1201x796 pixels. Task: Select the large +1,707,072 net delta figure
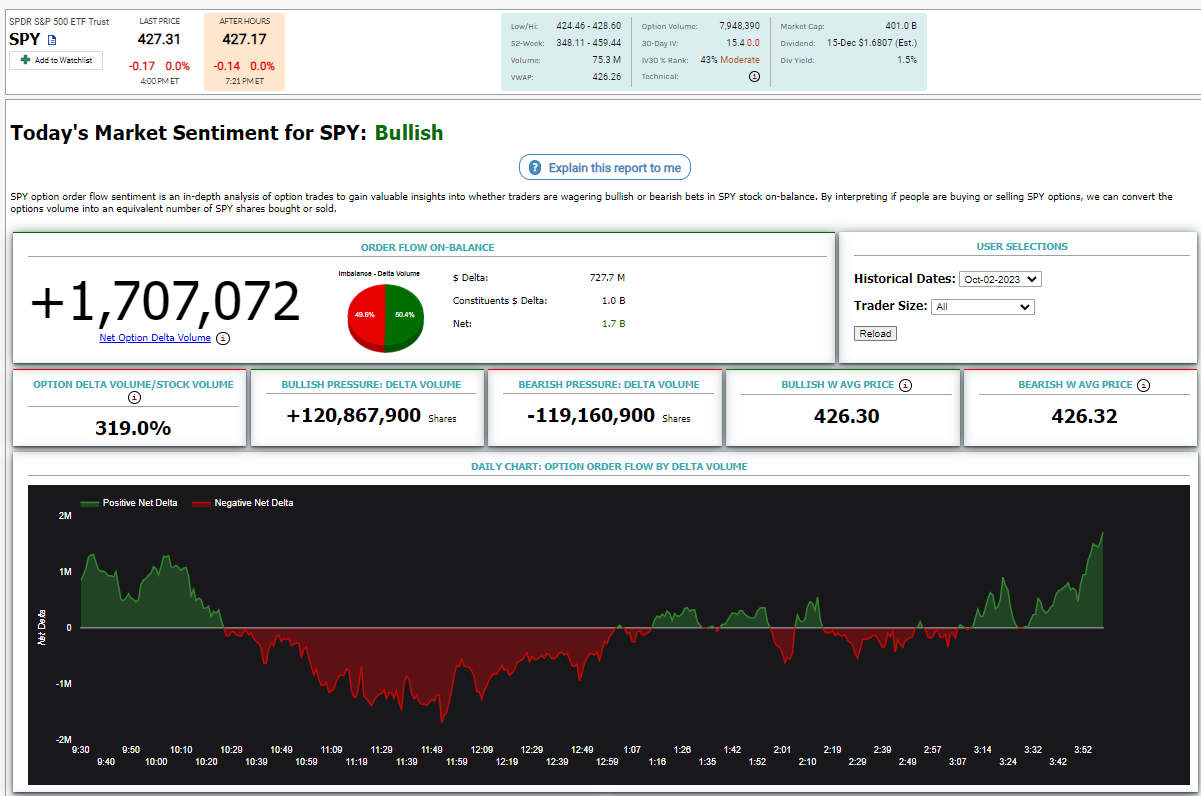165,301
